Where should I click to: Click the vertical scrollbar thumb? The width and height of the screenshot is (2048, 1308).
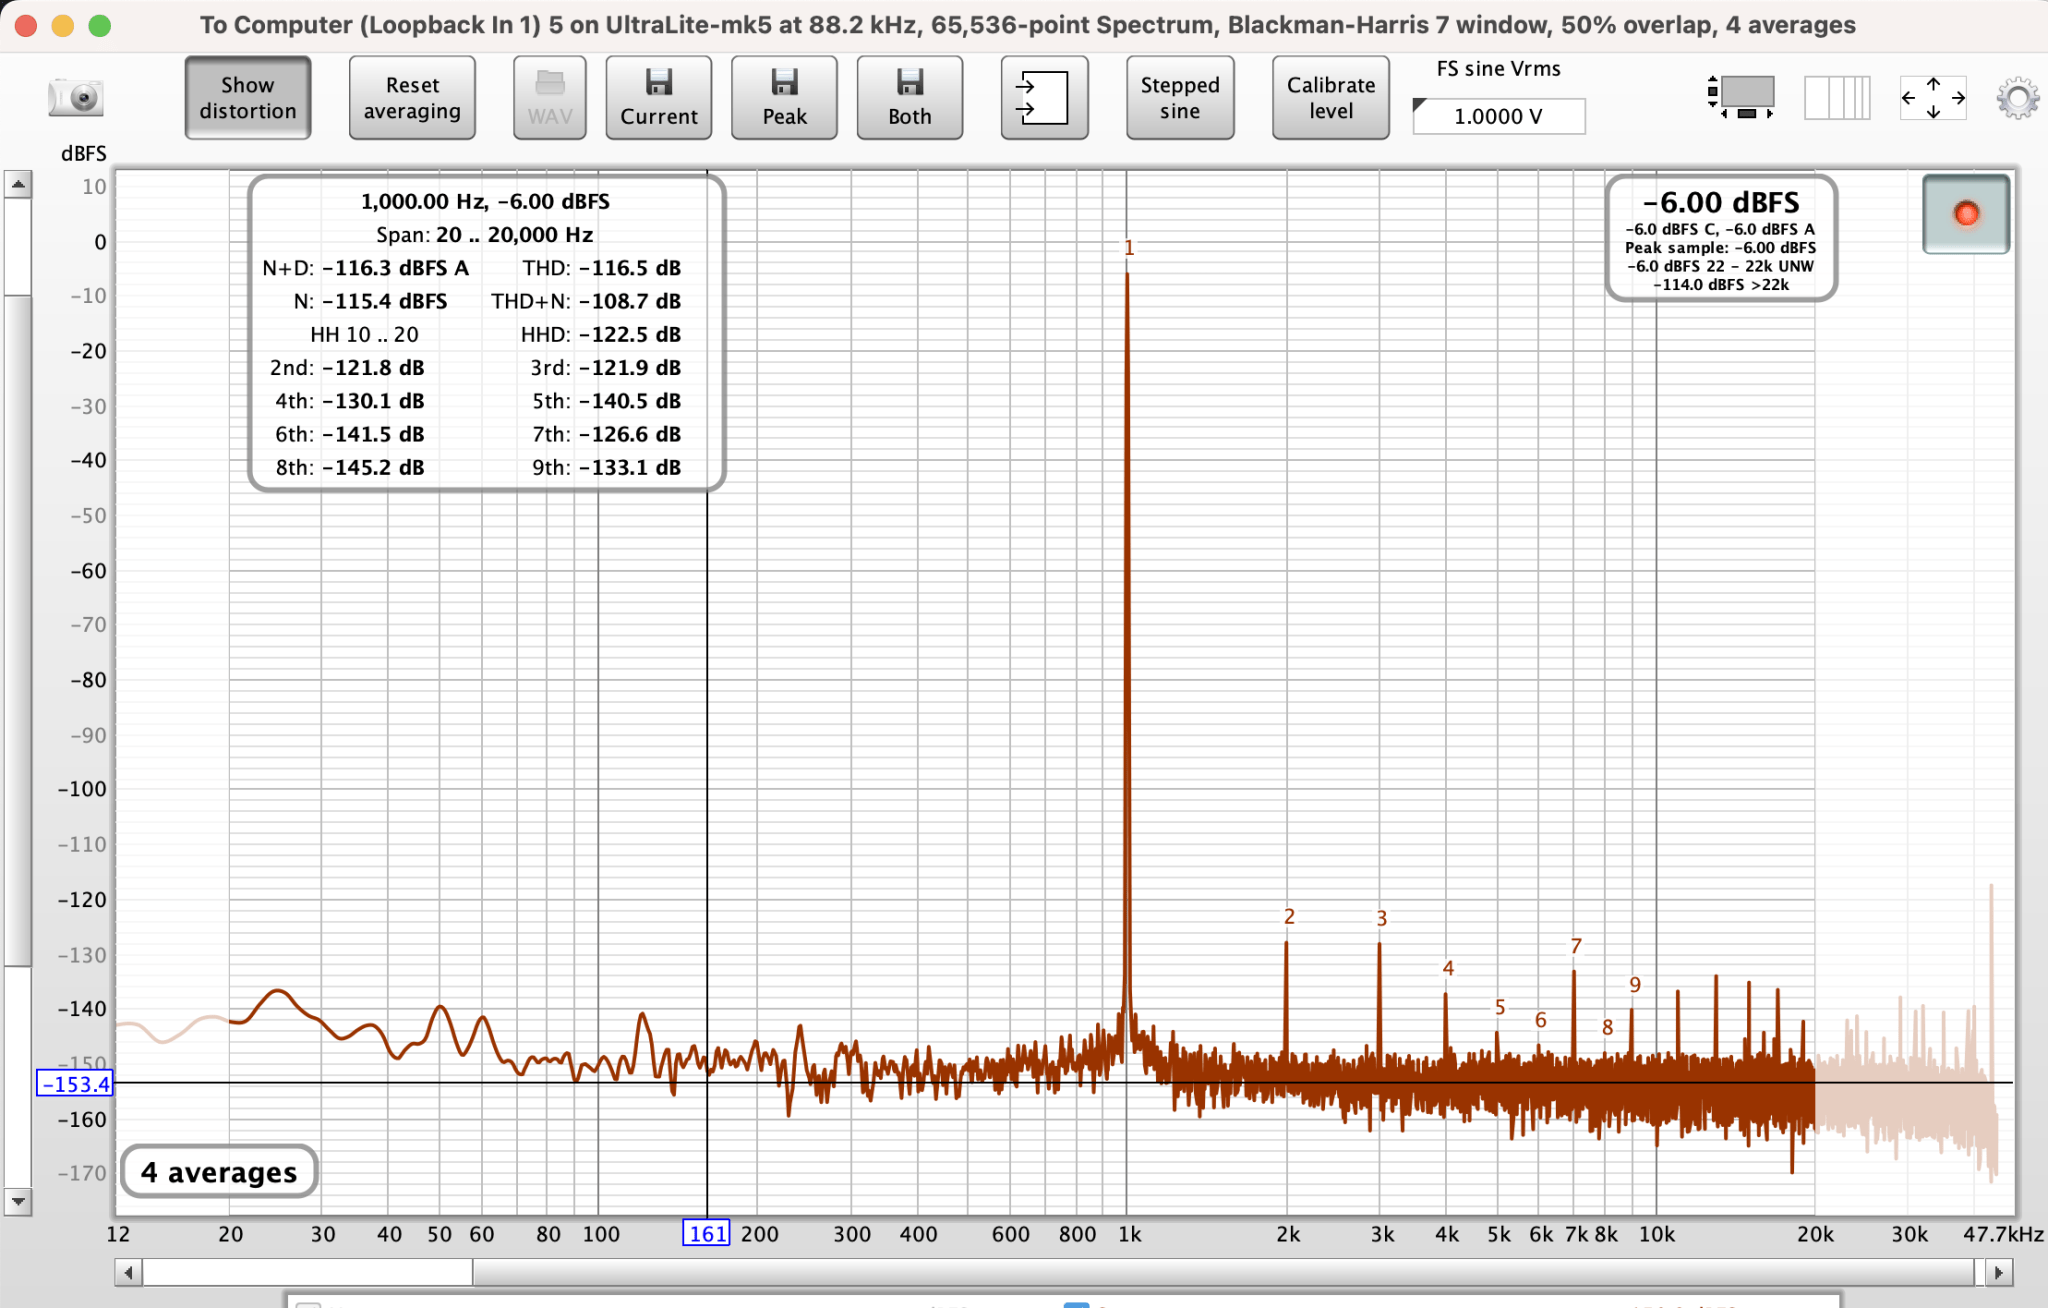(18, 630)
